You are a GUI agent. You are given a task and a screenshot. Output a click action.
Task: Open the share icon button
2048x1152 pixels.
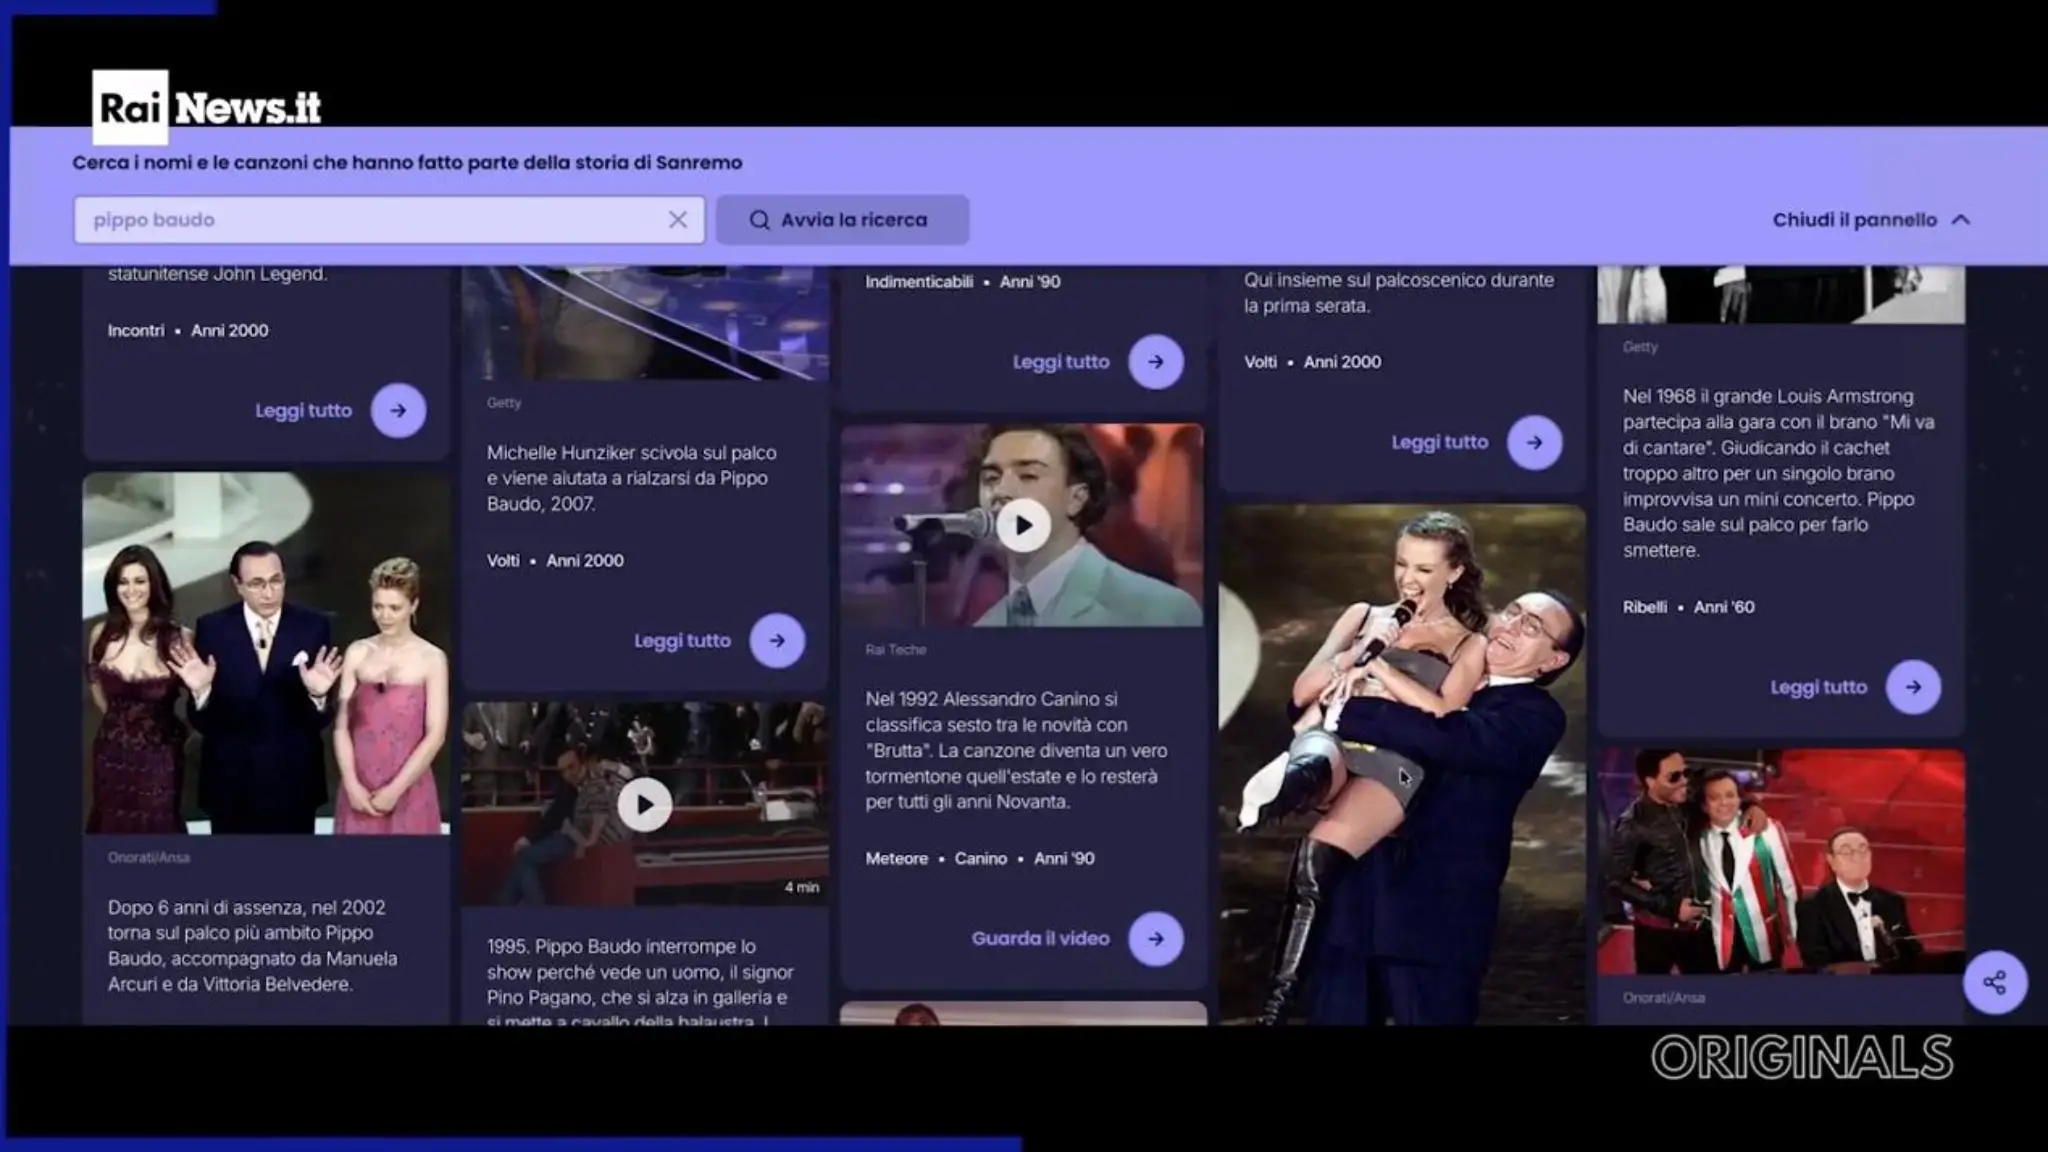[1994, 982]
